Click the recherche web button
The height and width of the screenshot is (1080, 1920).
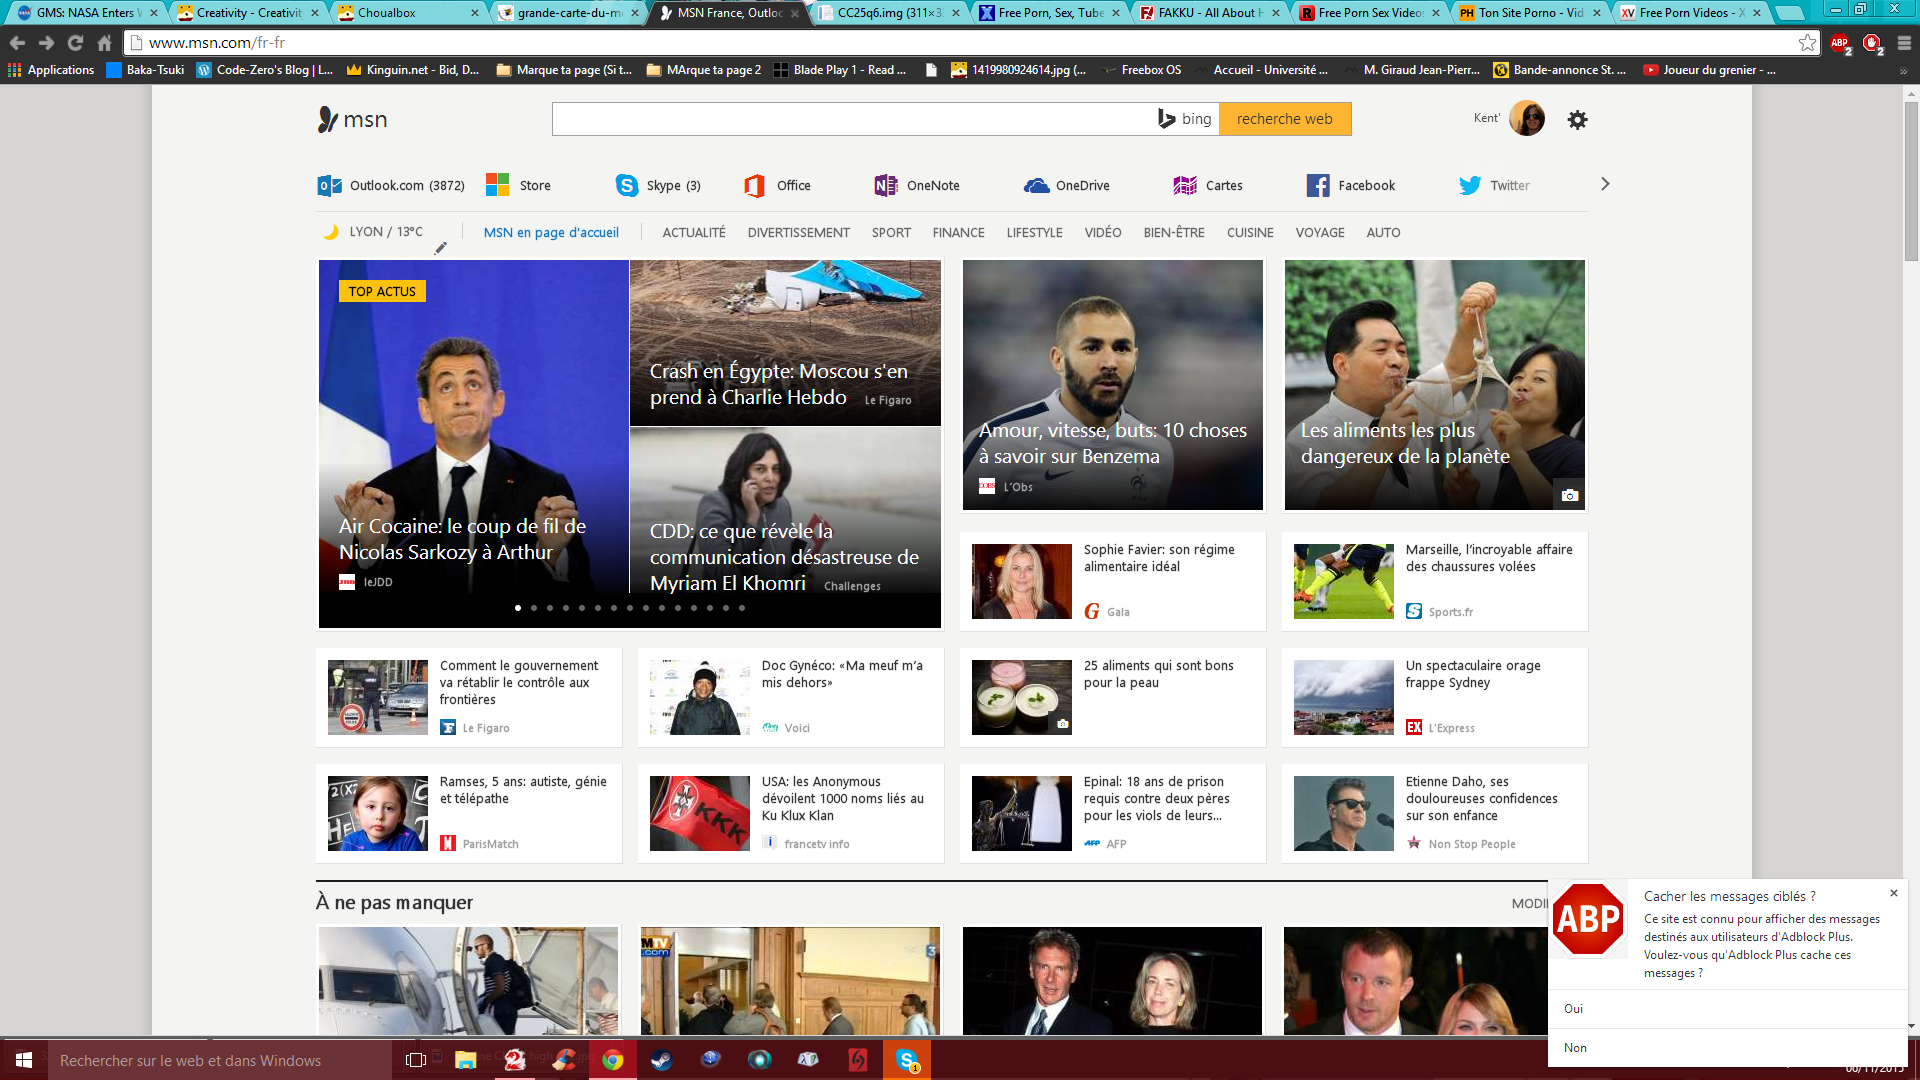click(1284, 119)
